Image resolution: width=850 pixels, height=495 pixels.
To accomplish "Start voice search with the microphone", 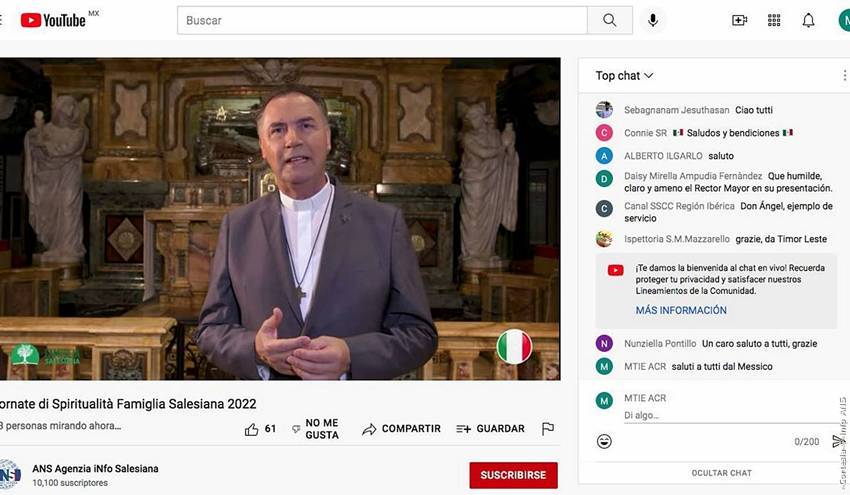I will (x=653, y=21).
